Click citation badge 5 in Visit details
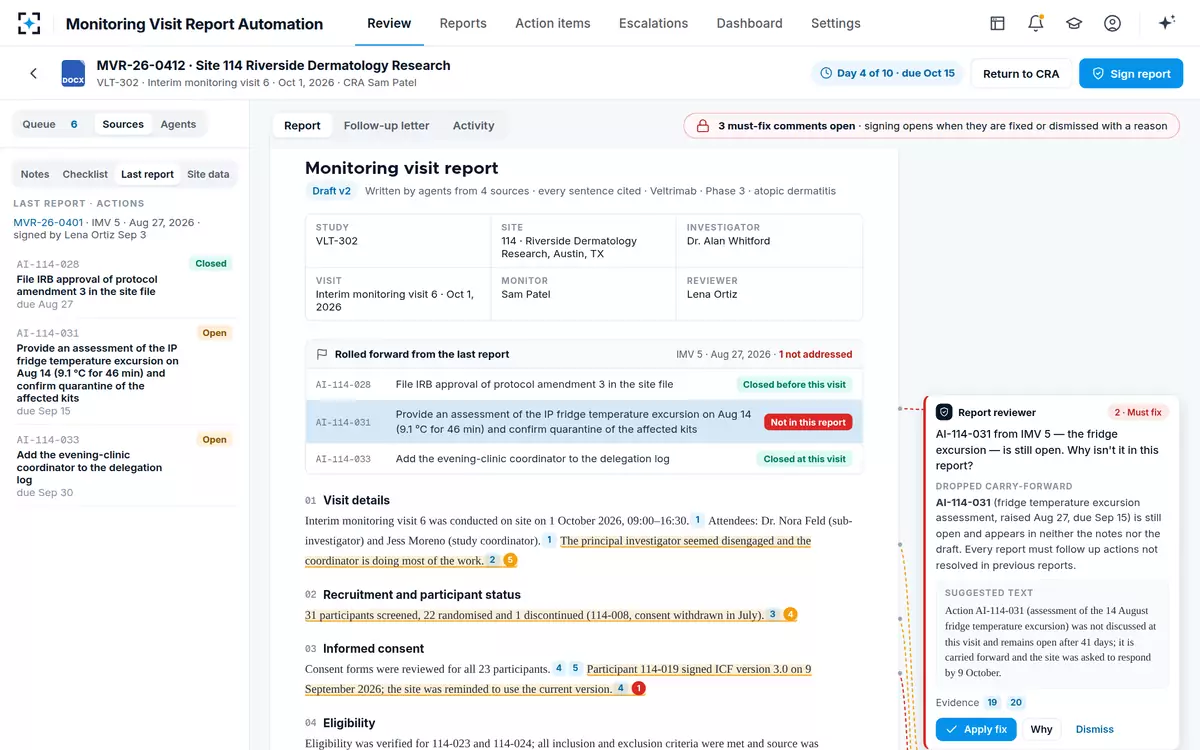Viewport: 1200px width, 750px height. point(510,560)
